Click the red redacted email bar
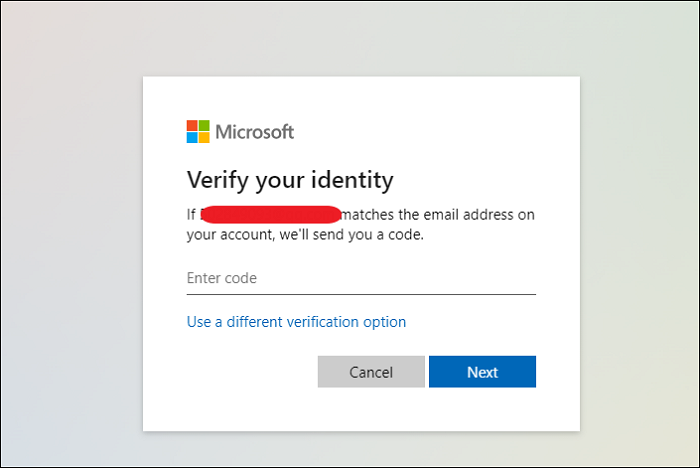 click(270, 214)
